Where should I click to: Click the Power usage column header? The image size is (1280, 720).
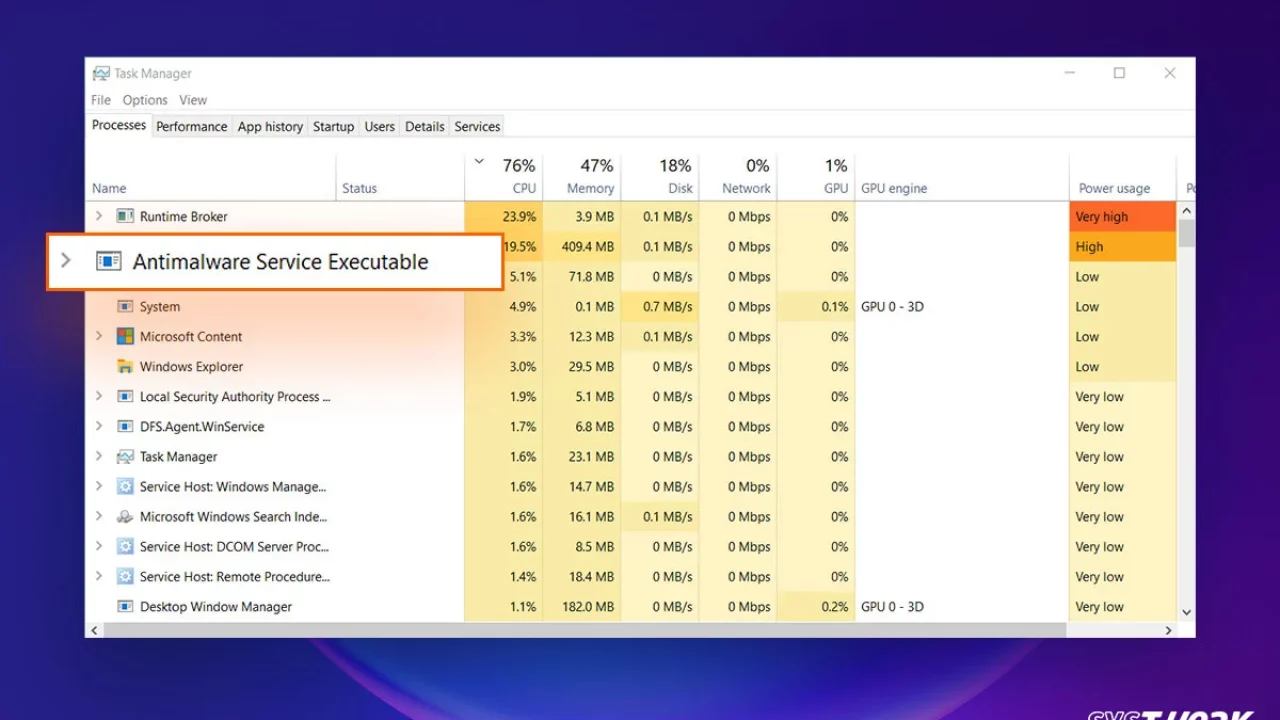pyautogui.click(x=1114, y=187)
